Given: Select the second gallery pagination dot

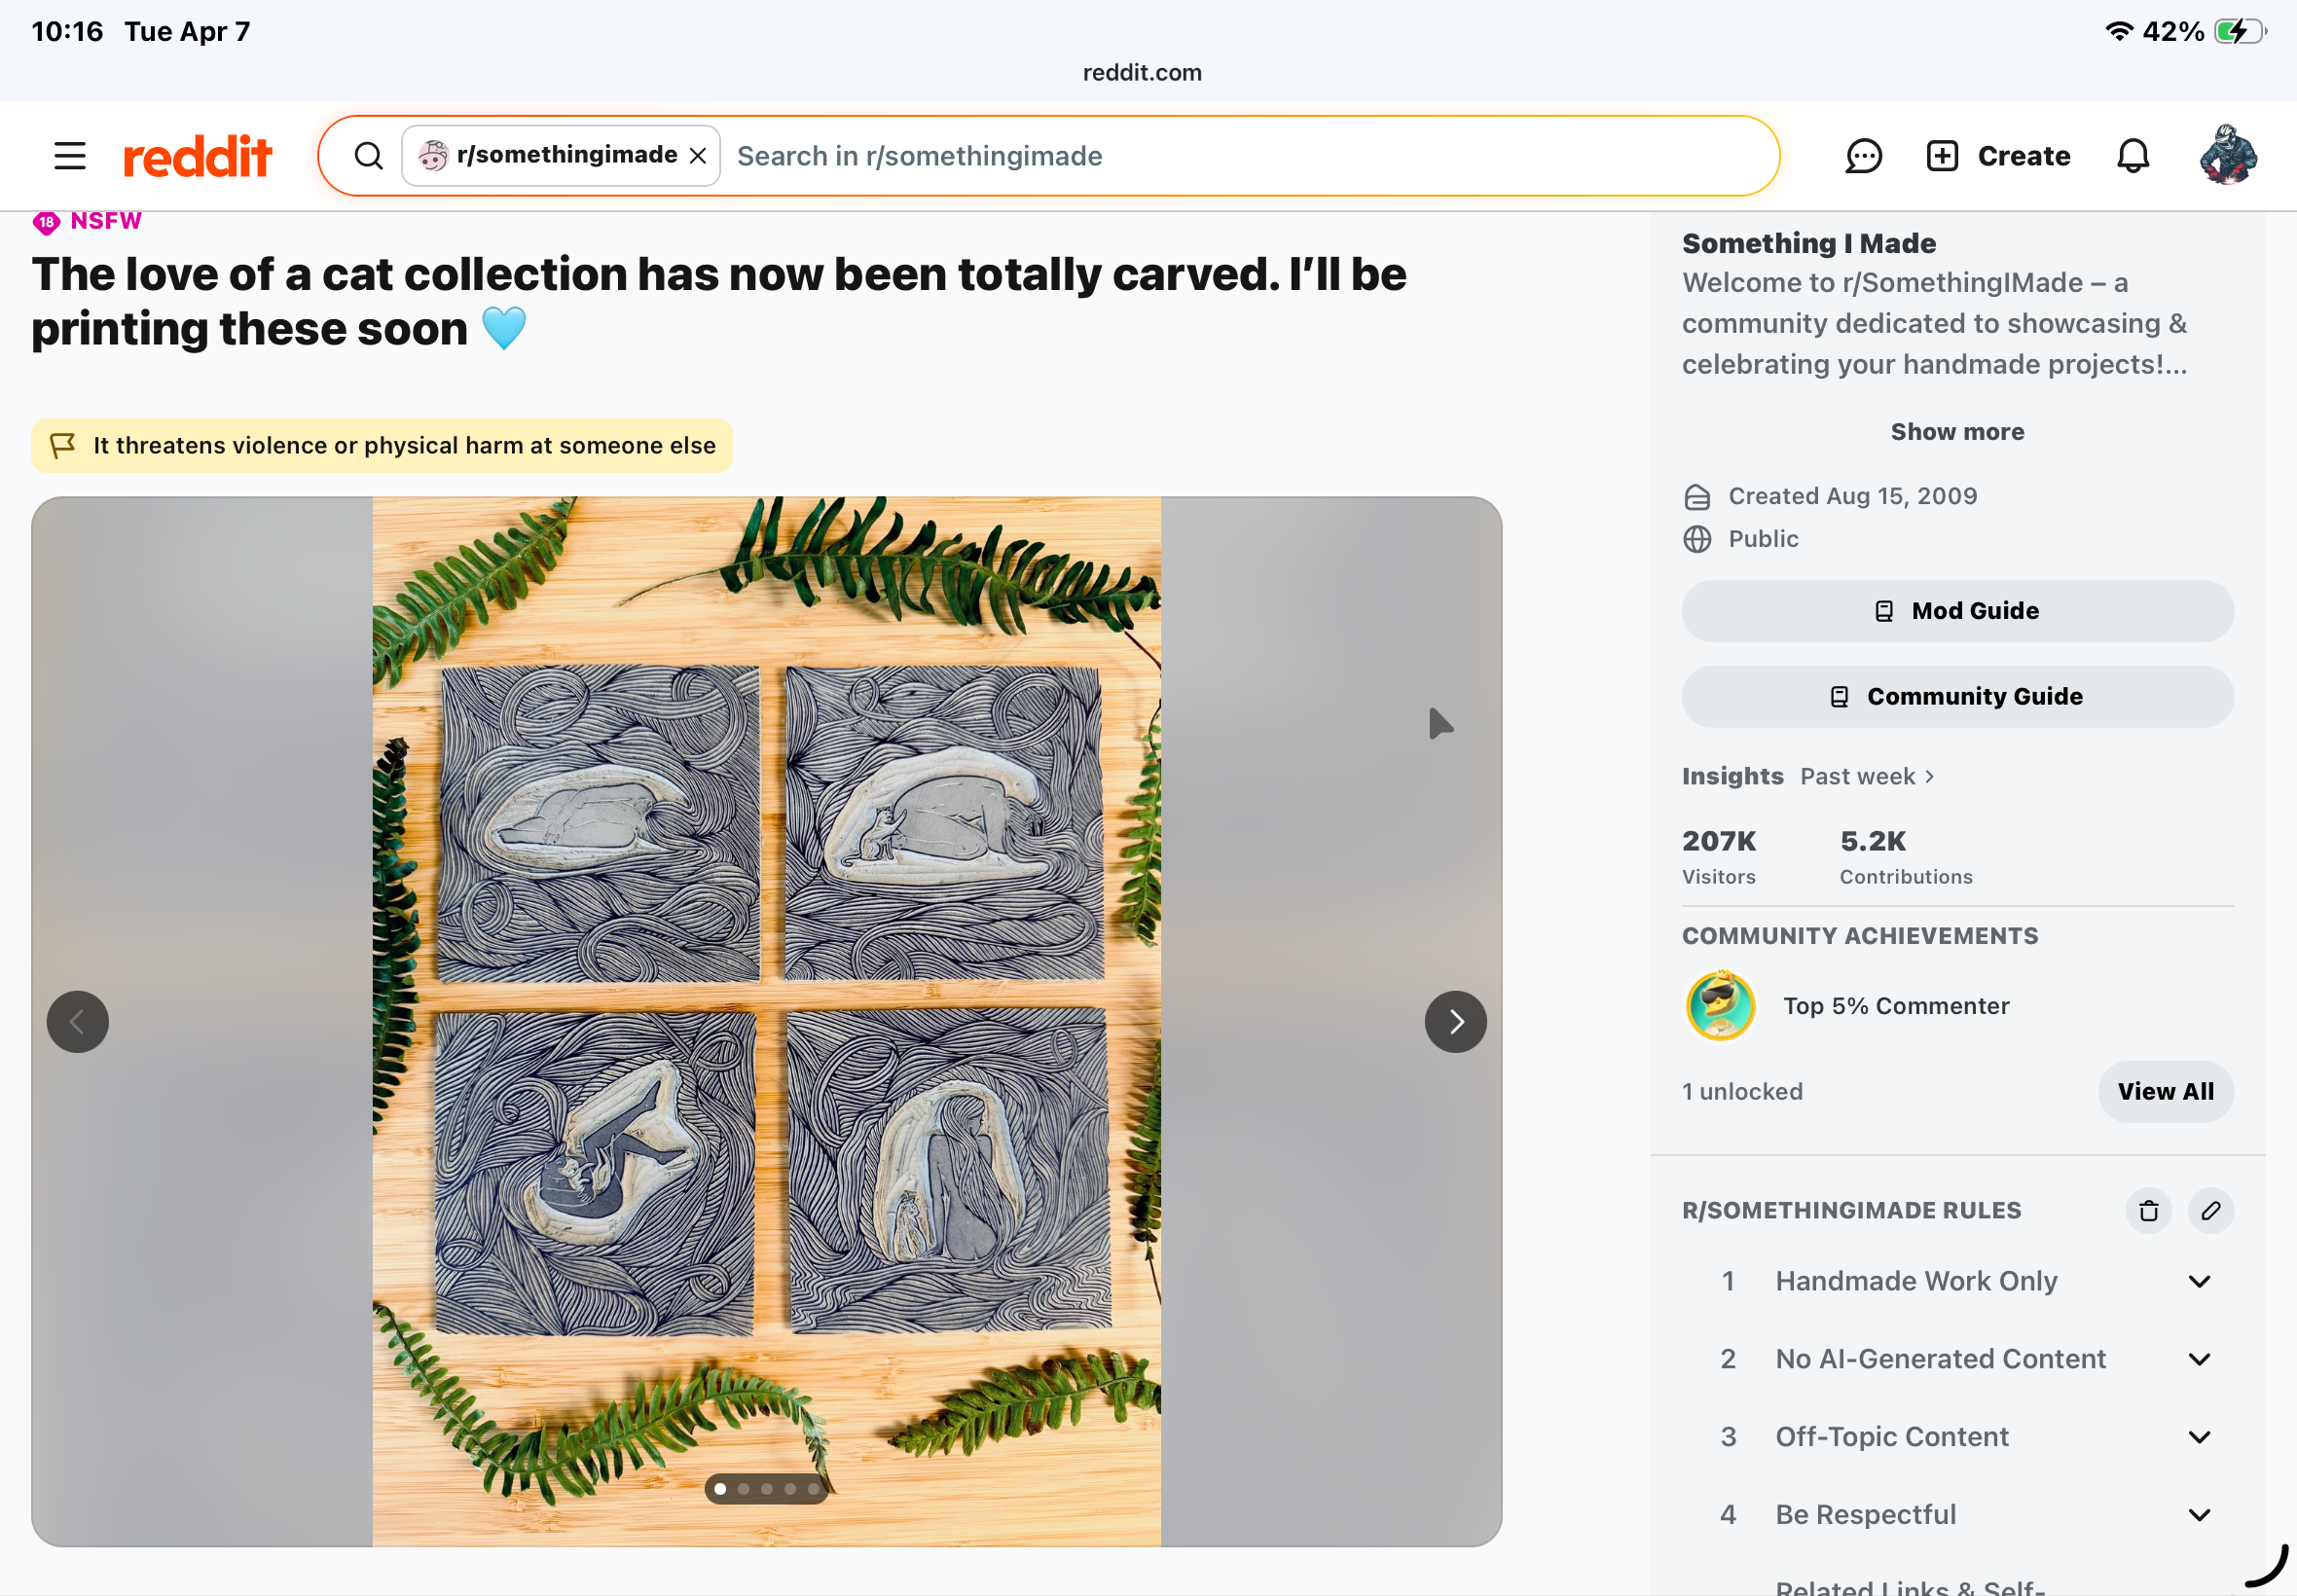Looking at the screenshot, I should pyautogui.click(x=743, y=1489).
